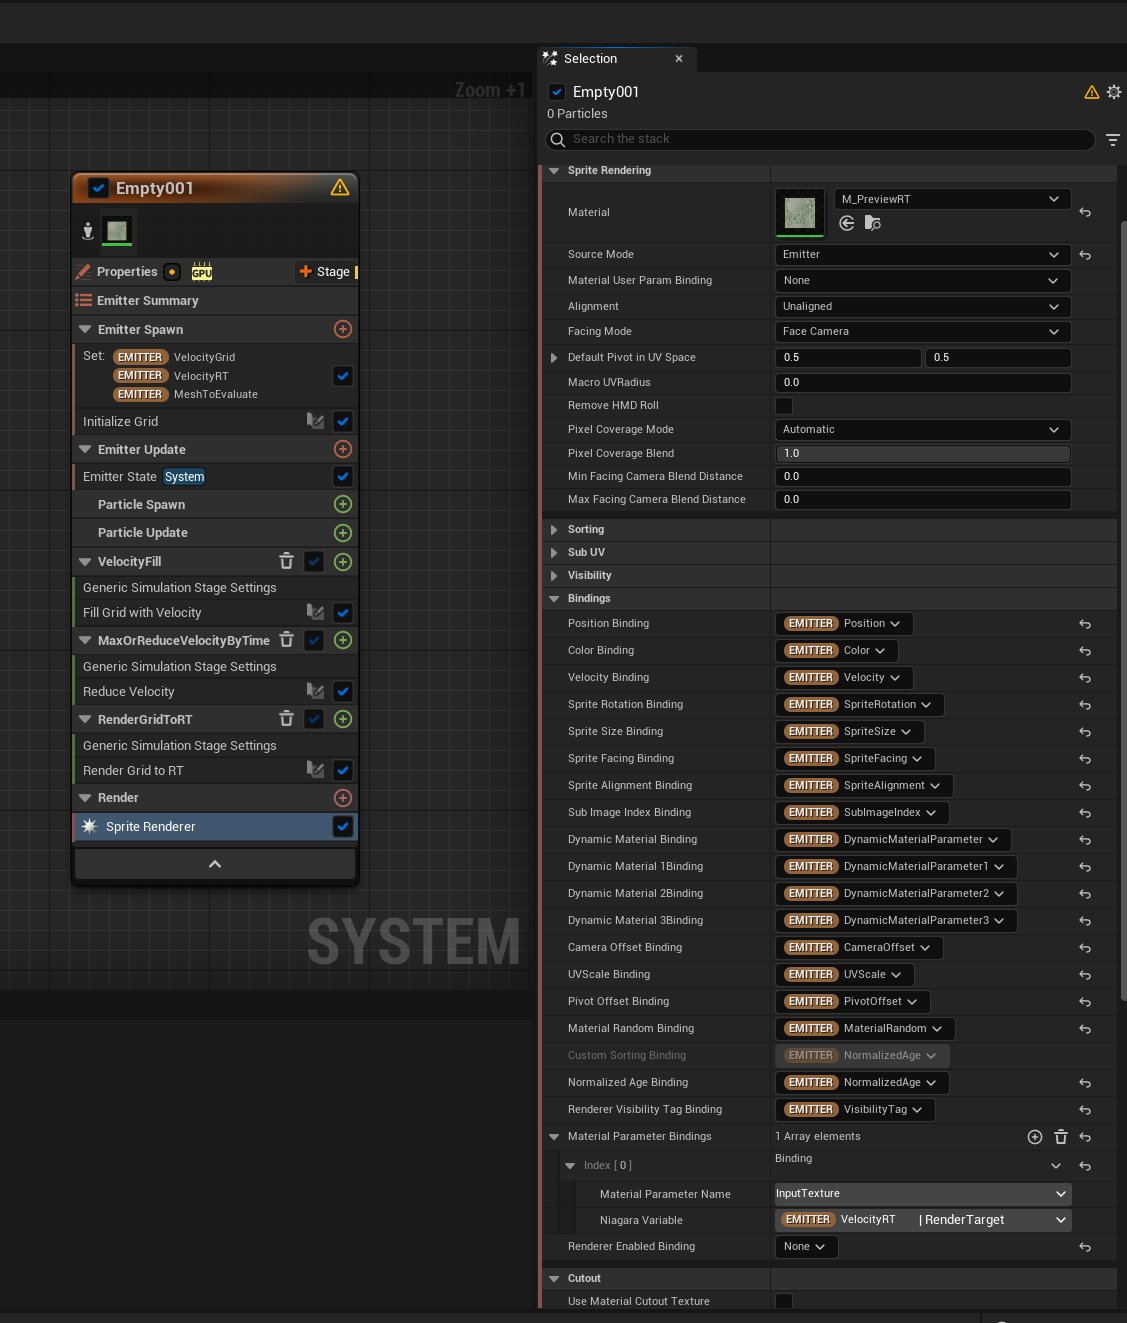Image resolution: width=1127 pixels, height=1323 pixels.
Task: Click the warning icon in Selection panel header
Action: 1092,92
